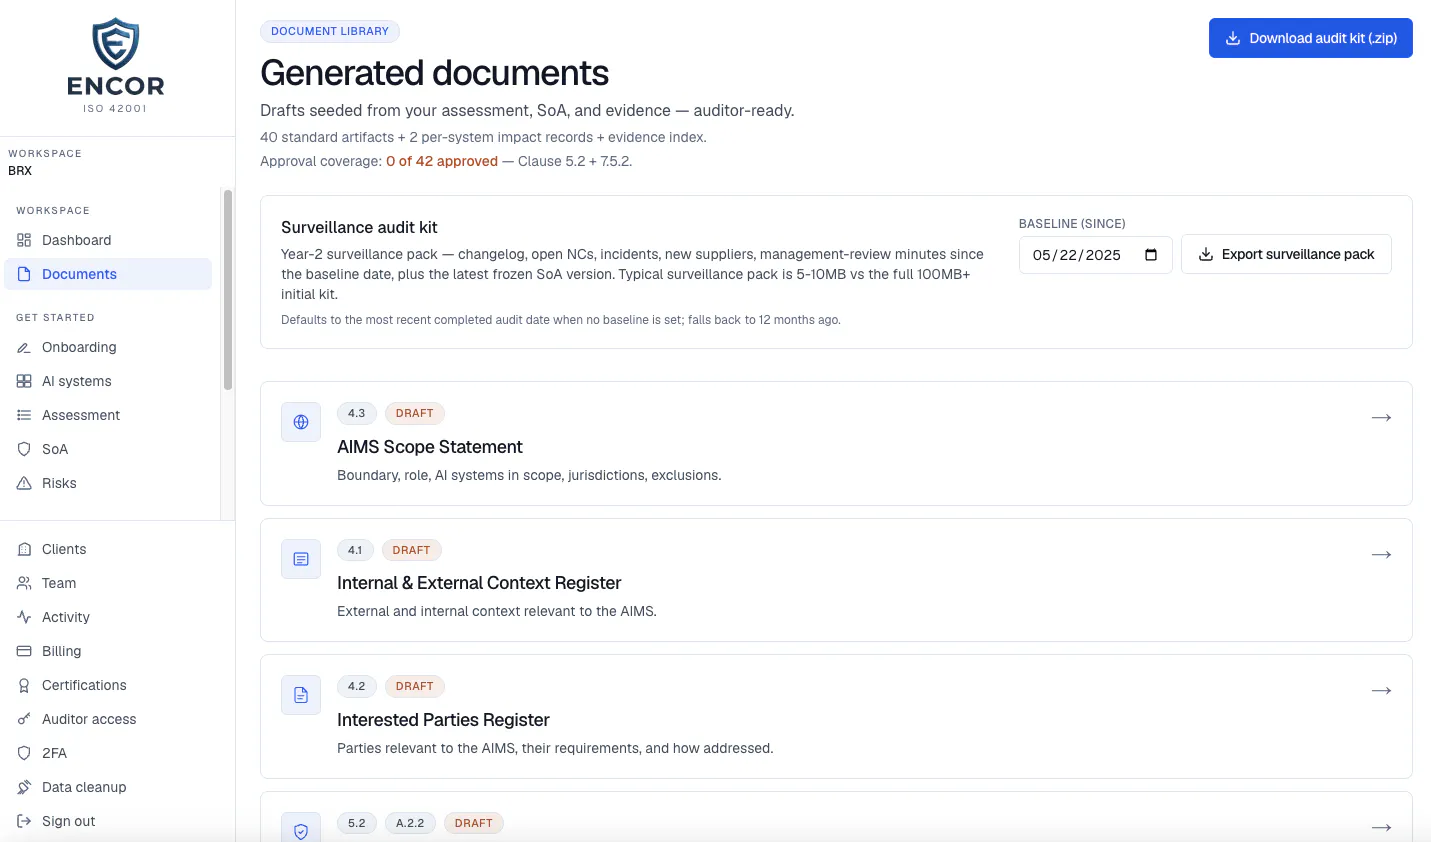Click the Data cleanup broom icon
Screen dimensions: 1431x842
(24, 787)
